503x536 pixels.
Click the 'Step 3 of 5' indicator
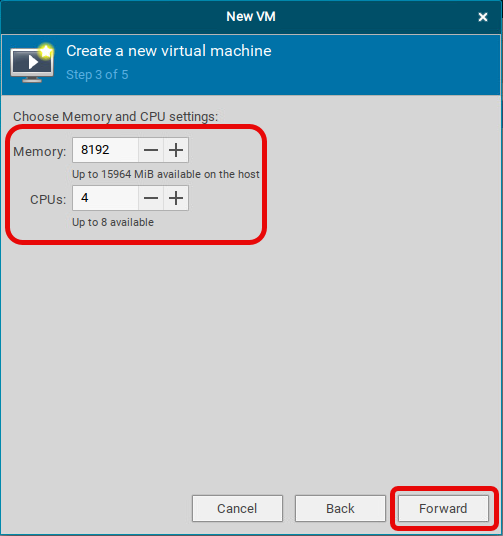click(x=97, y=75)
